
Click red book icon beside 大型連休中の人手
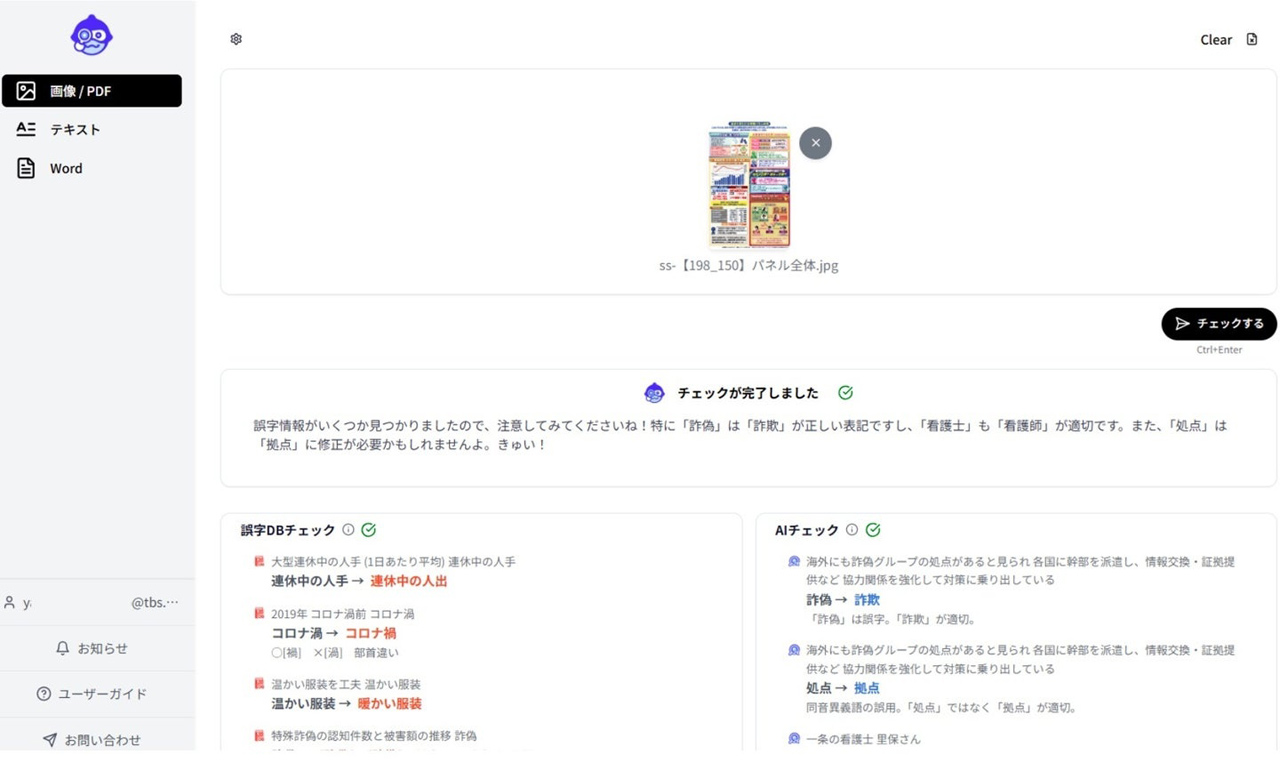click(x=260, y=562)
